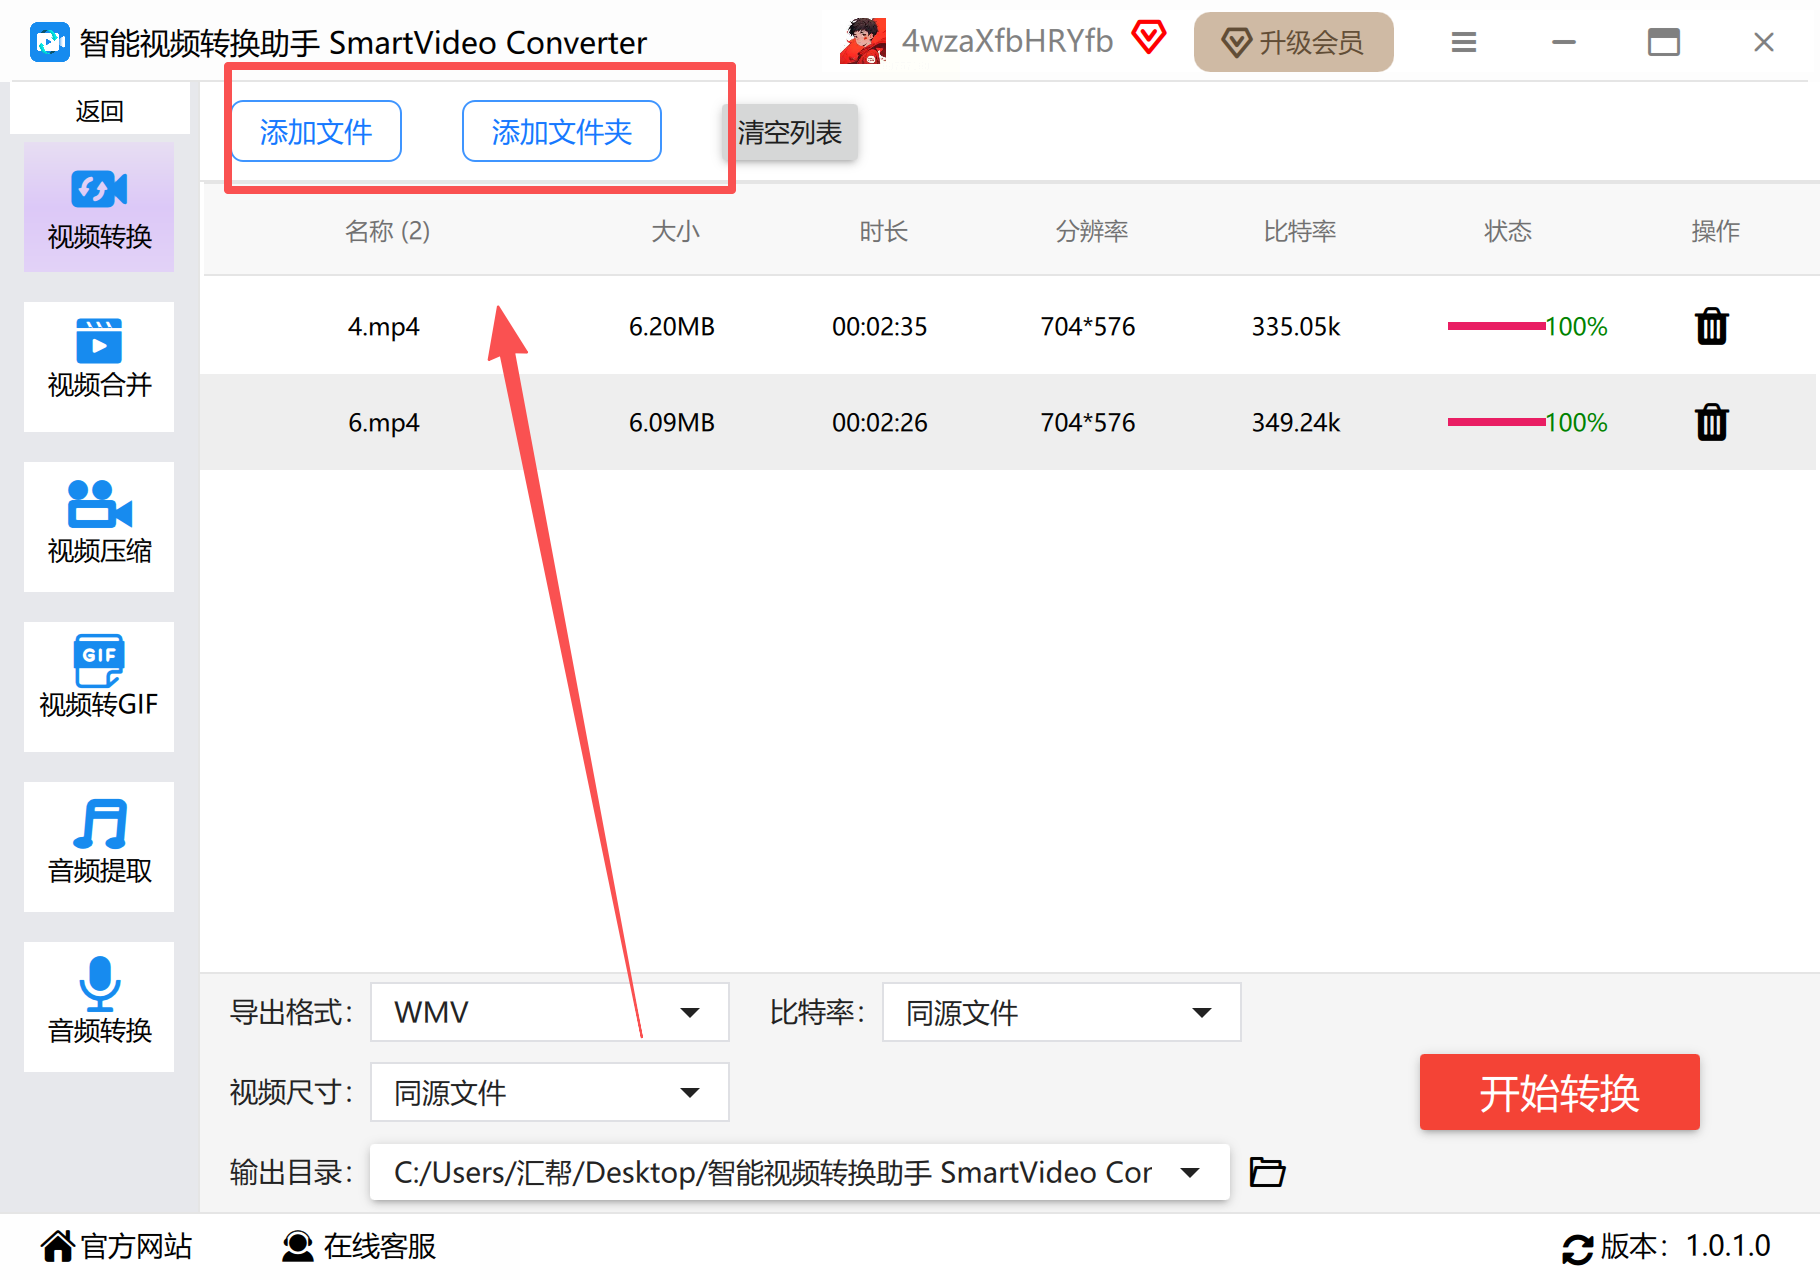The height and width of the screenshot is (1280, 1820).
Task: Open the 视频合并 video merge tool
Action: pyautogui.click(x=99, y=367)
